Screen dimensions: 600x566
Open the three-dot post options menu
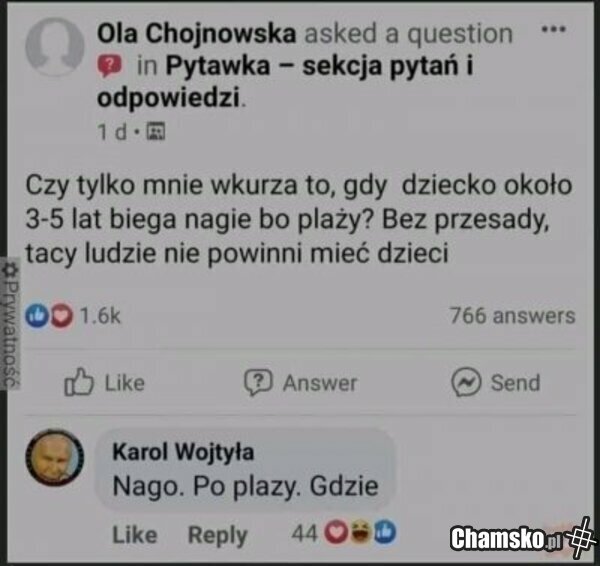pyautogui.click(x=553, y=29)
